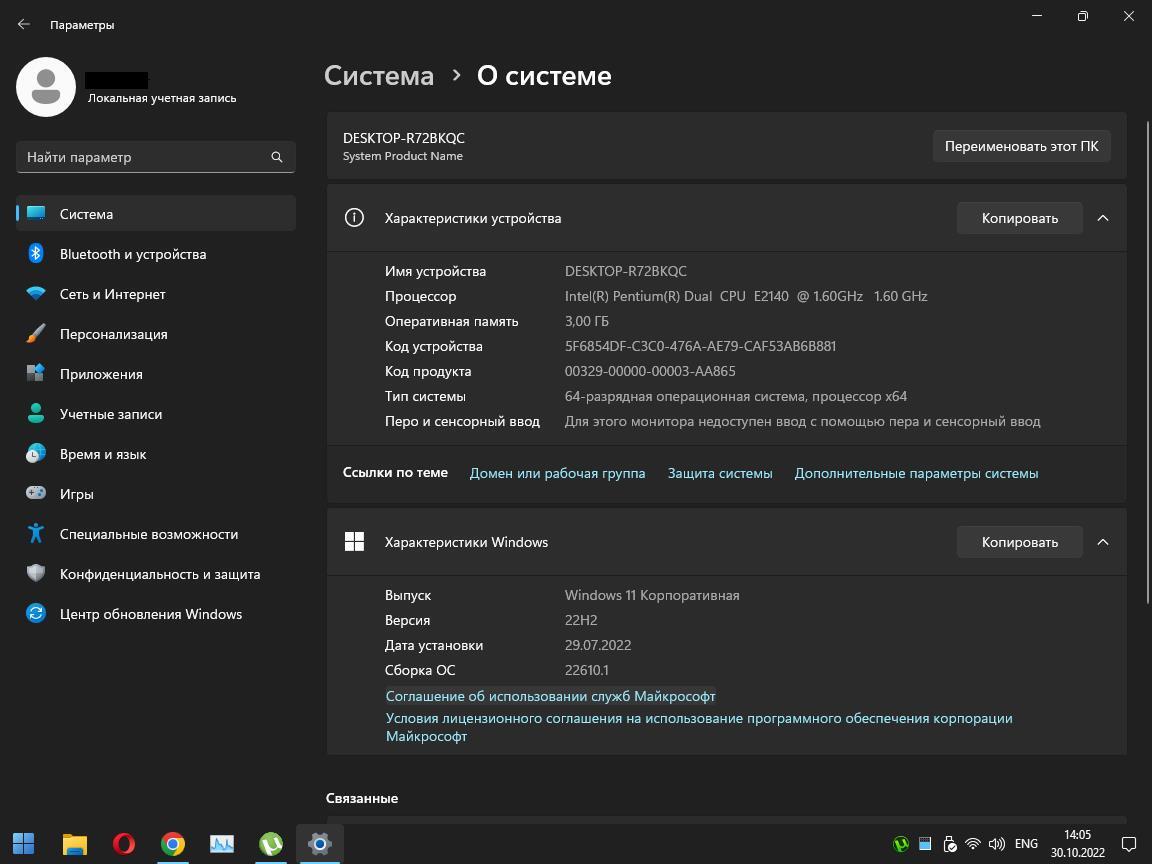Go back using the arrow next to Параметры
Screen dimensions: 1152x864
24,24
